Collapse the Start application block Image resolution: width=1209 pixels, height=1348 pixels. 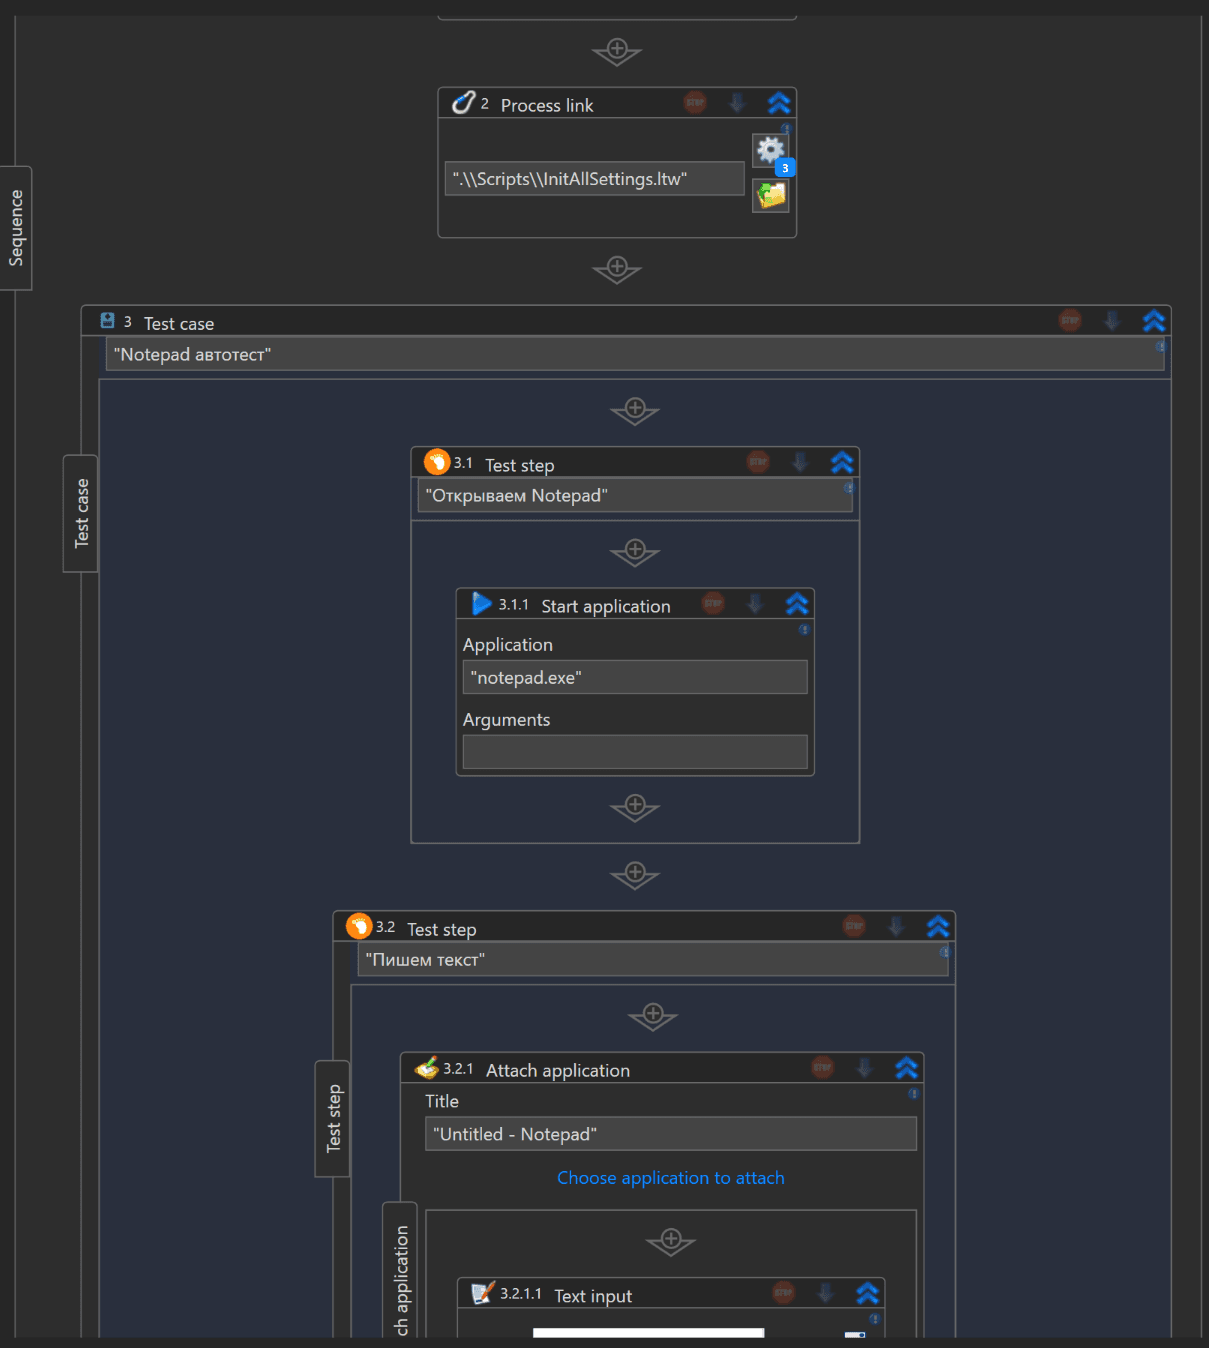pos(797,604)
